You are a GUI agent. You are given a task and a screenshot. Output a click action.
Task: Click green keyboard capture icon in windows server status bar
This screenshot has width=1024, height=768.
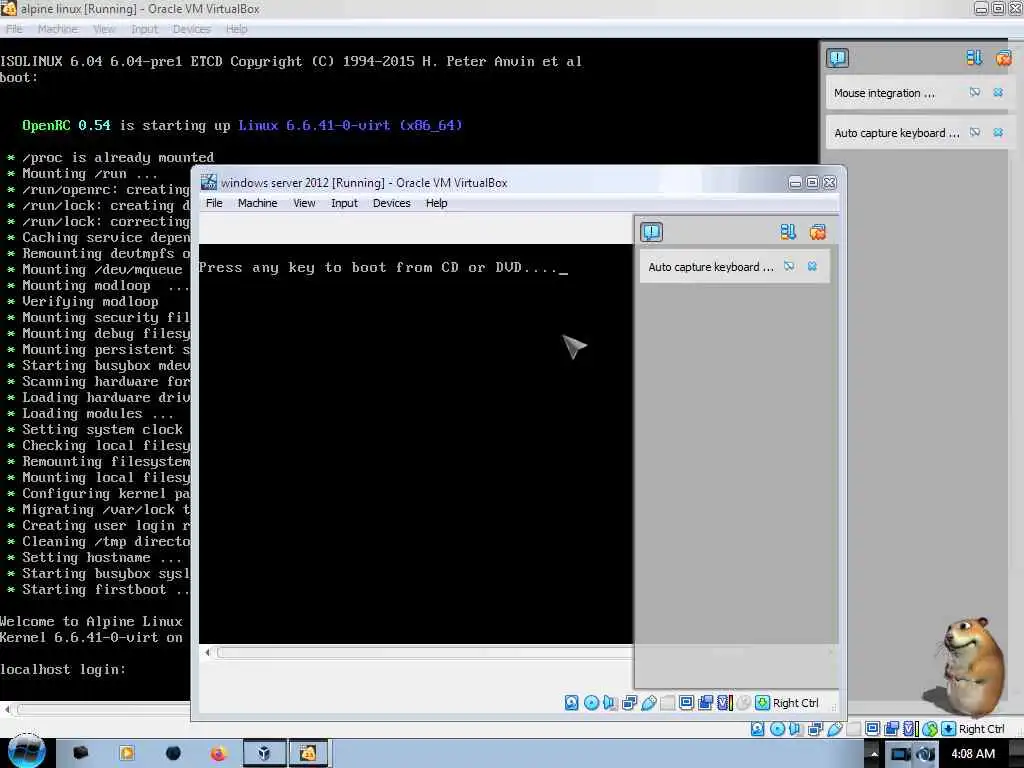click(x=762, y=703)
